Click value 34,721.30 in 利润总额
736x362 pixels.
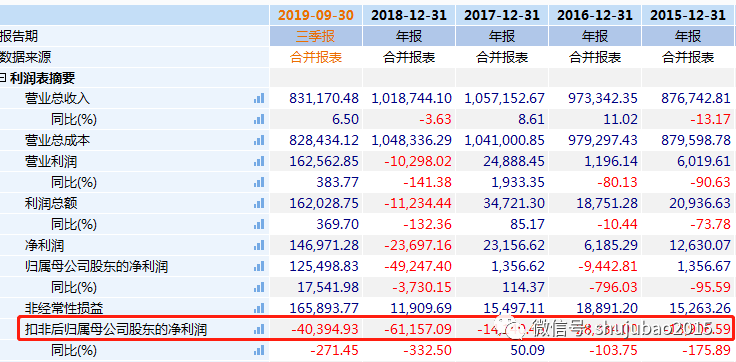tap(514, 203)
